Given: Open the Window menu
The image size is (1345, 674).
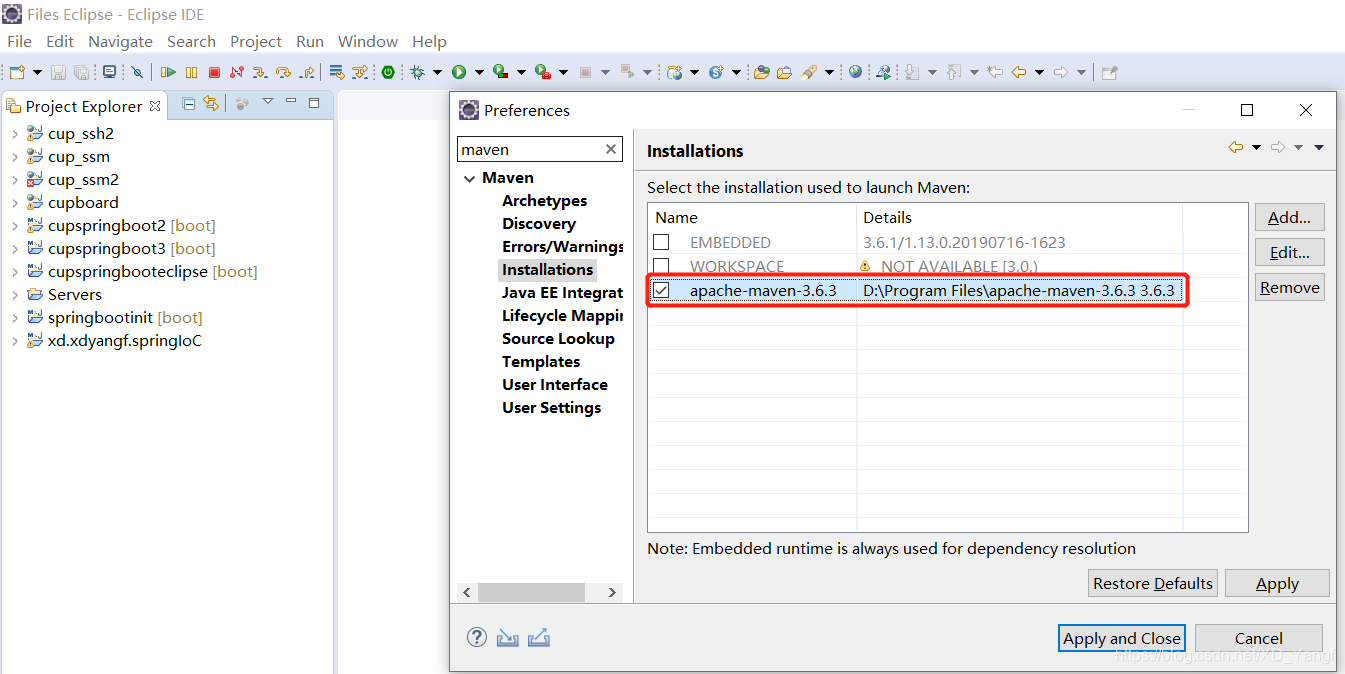Looking at the screenshot, I should point(368,41).
